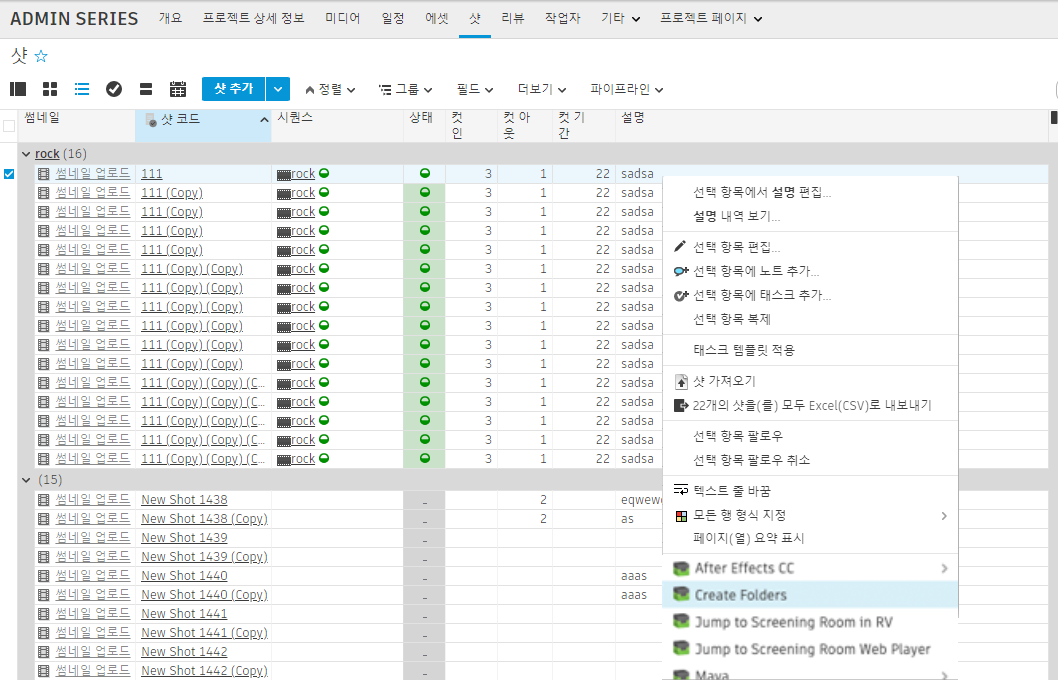
Task: Open the 필드 fields dropdown
Action: 475,89
